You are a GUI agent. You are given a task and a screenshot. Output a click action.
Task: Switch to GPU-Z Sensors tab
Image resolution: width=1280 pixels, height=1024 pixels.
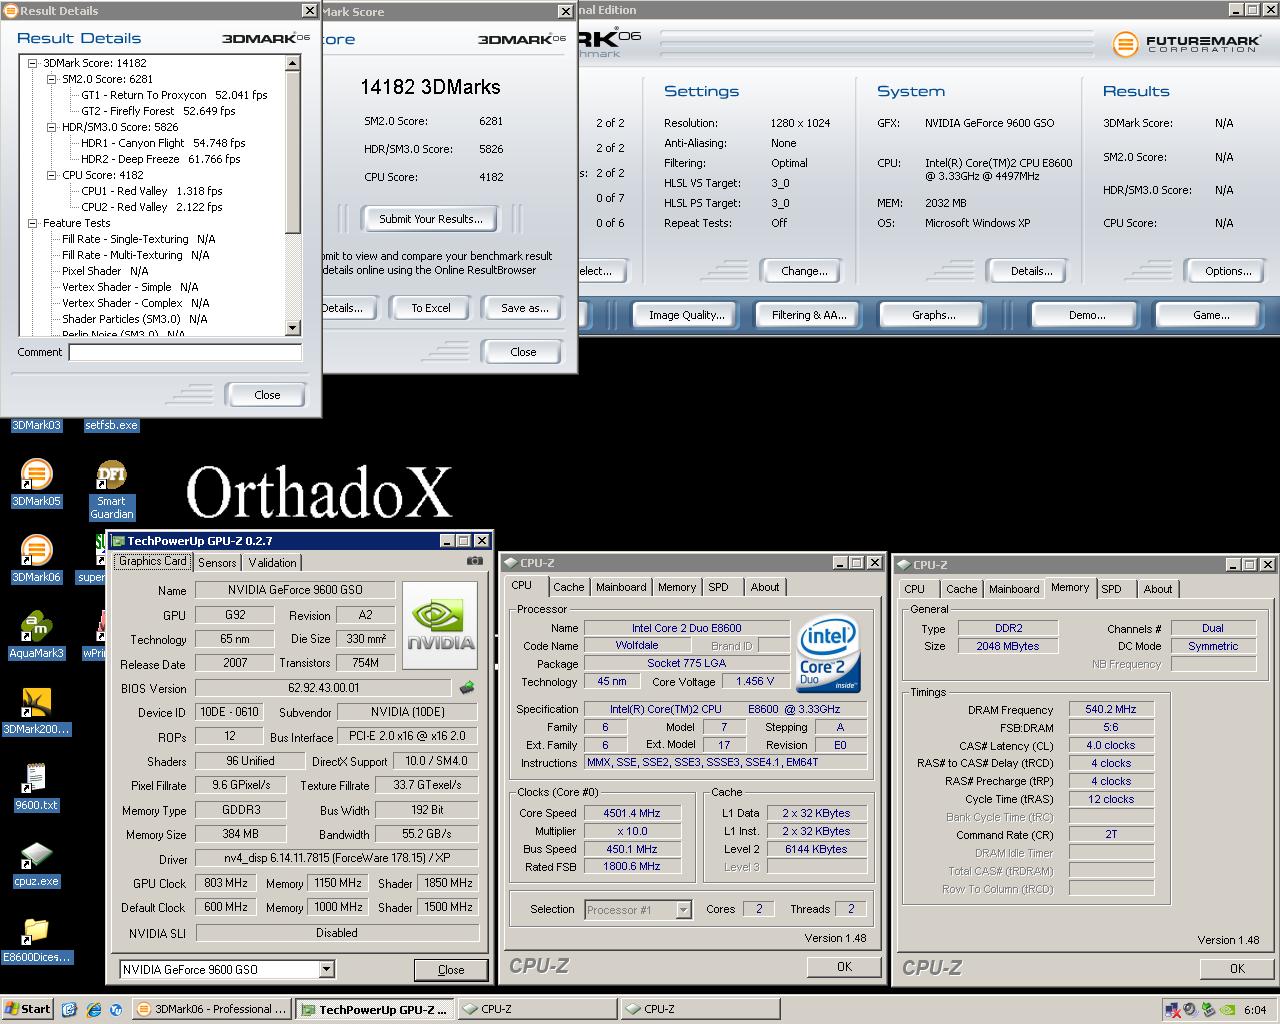(x=217, y=562)
